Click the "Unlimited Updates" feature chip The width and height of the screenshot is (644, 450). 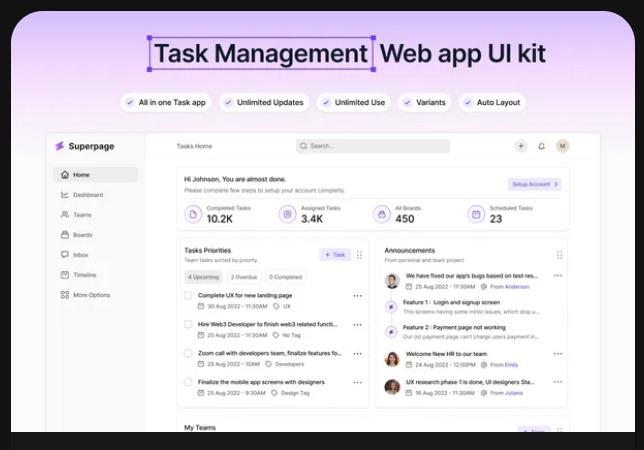coord(264,102)
